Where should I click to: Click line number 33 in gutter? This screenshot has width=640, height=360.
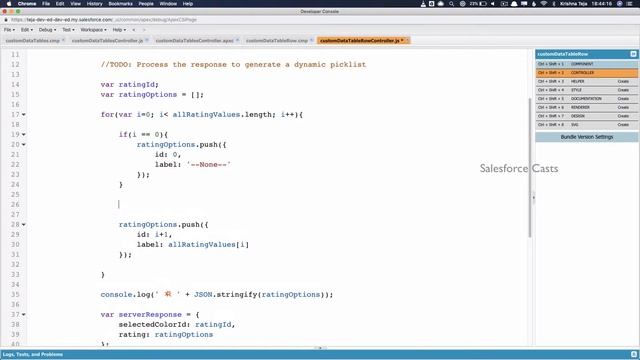15,275
